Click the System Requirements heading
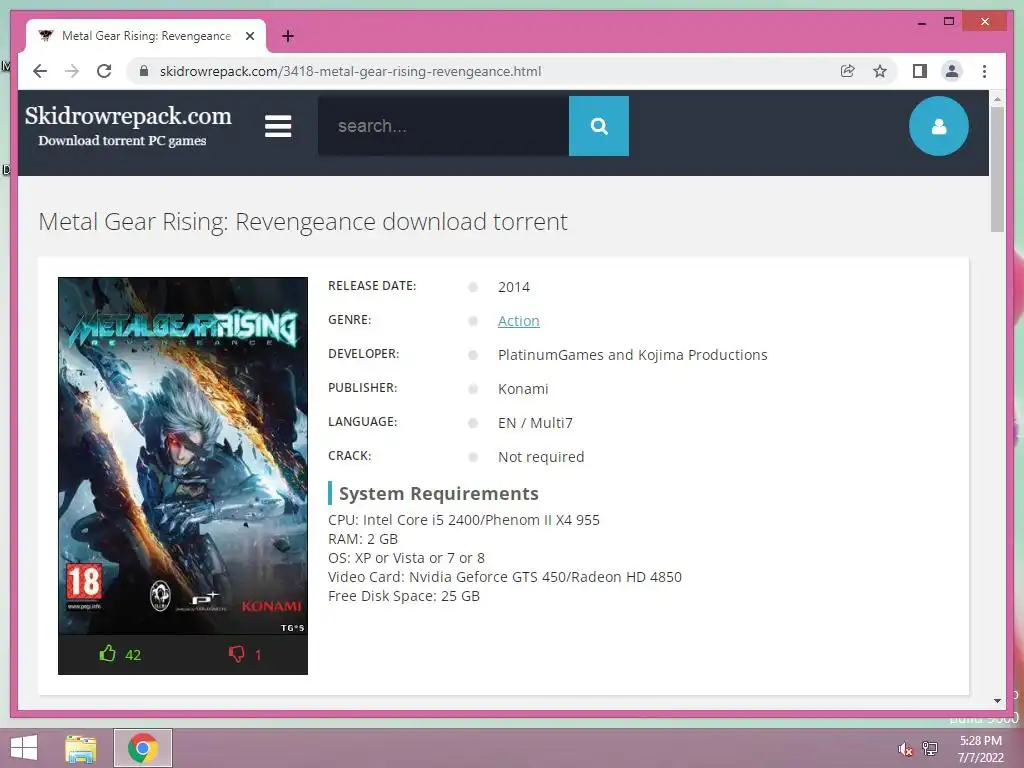Image resolution: width=1024 pixels, height=768 pixels. [x=438, y=493]
